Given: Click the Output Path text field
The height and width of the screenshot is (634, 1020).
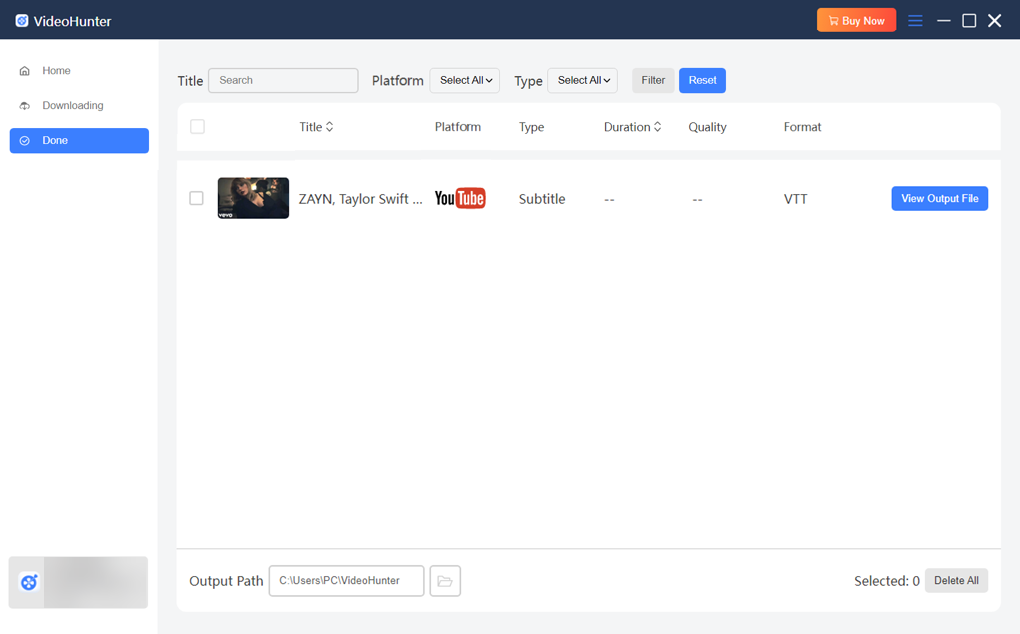Looking at the screenshot, I should click(x=346, y=581).
